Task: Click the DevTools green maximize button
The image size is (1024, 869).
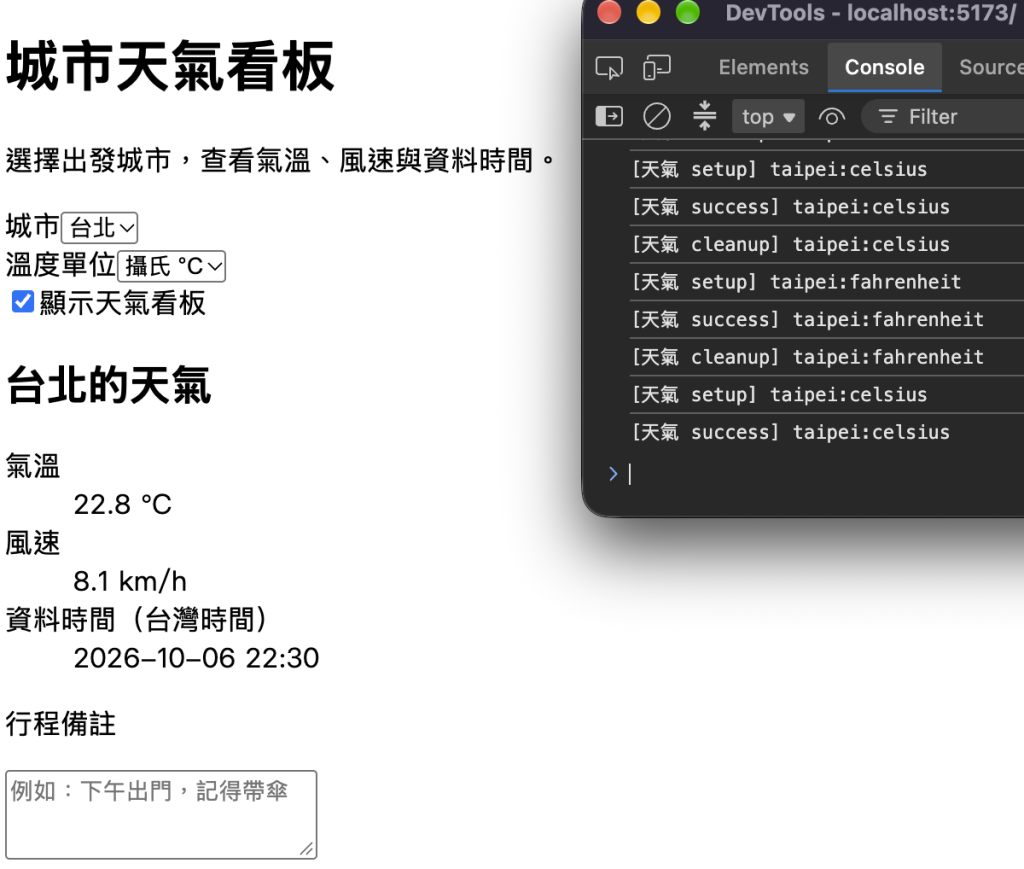Action: click(687, 12)
